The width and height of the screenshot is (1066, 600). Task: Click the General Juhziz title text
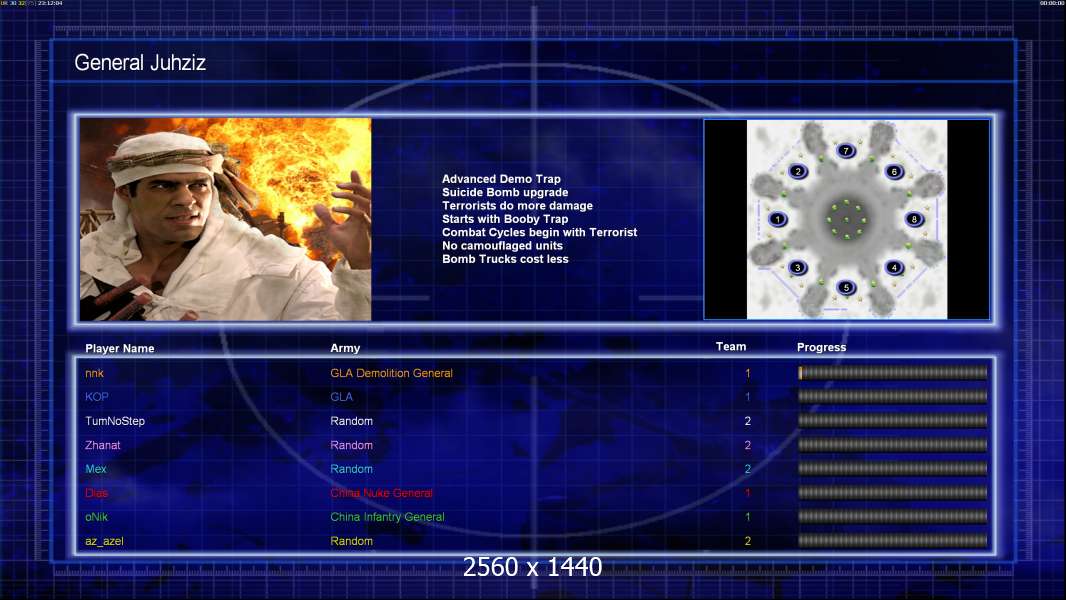(140, 64)
